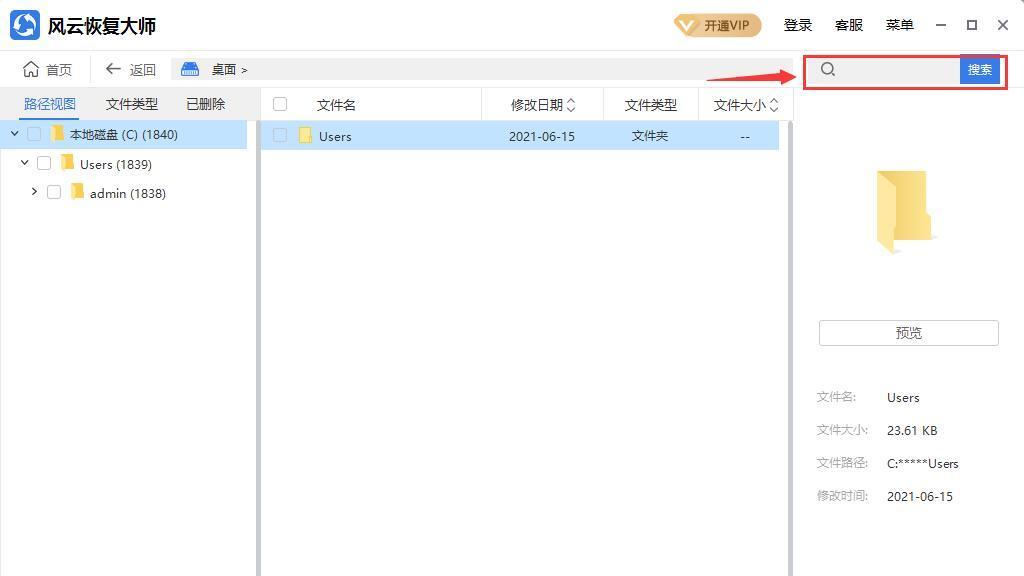Click the folder icon of 本地磁盘 (C) tree node

click(x=57, y=134)
